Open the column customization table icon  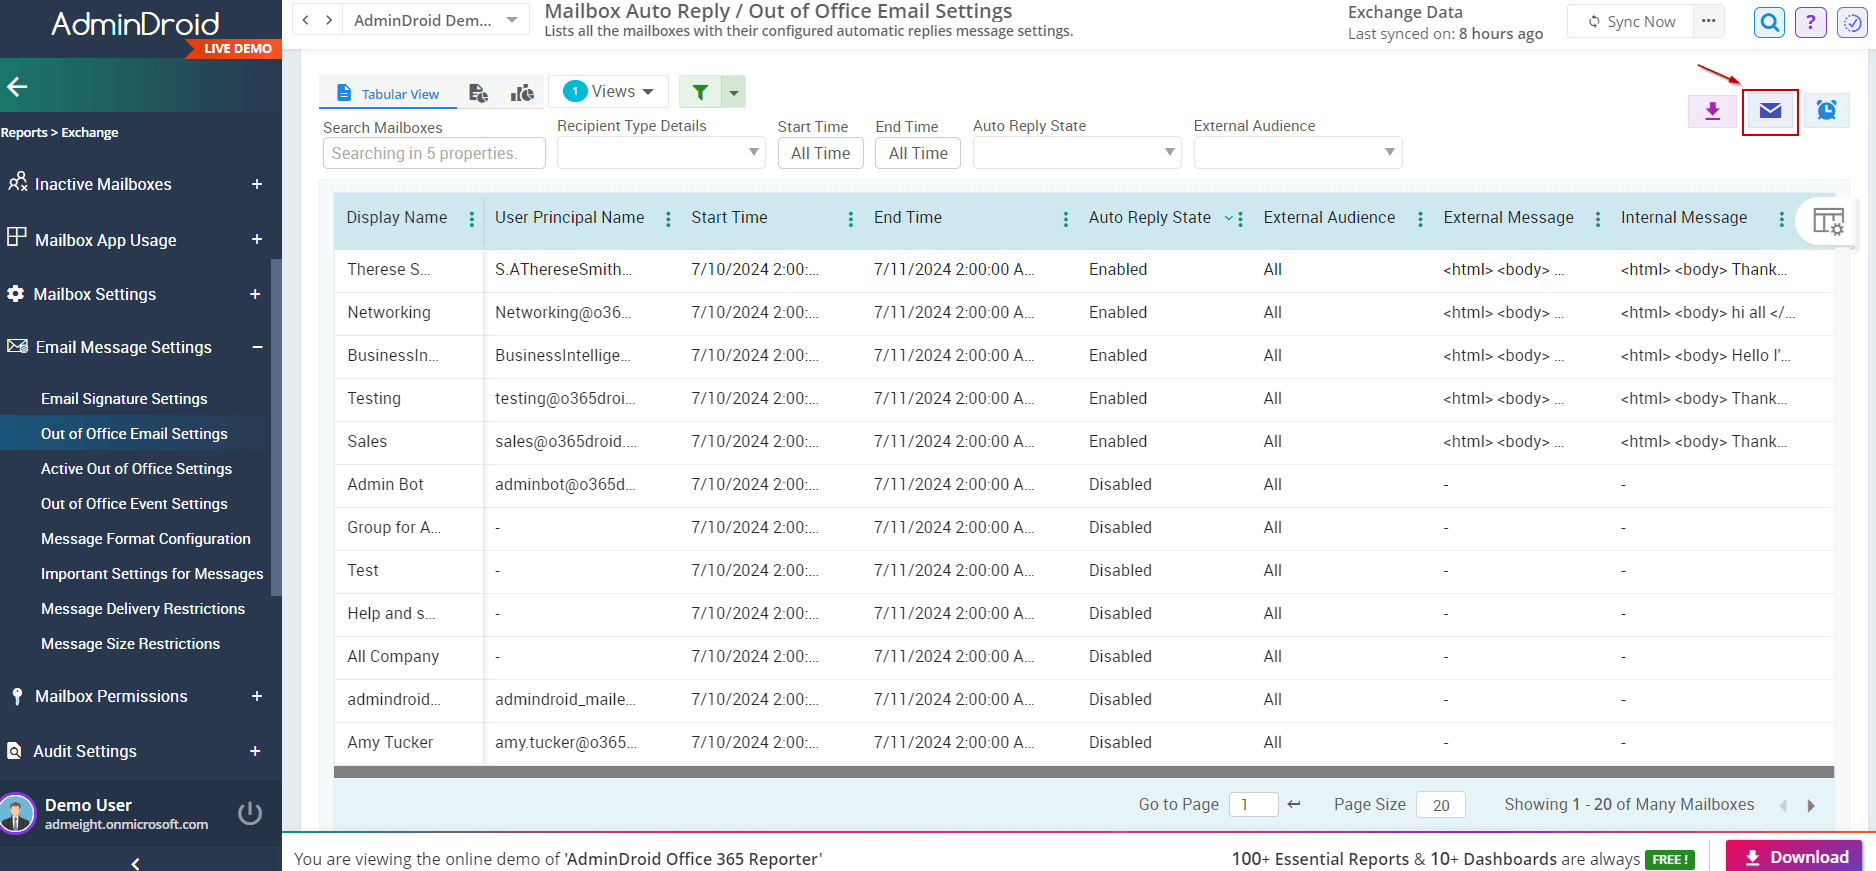tap(1828, 221)
